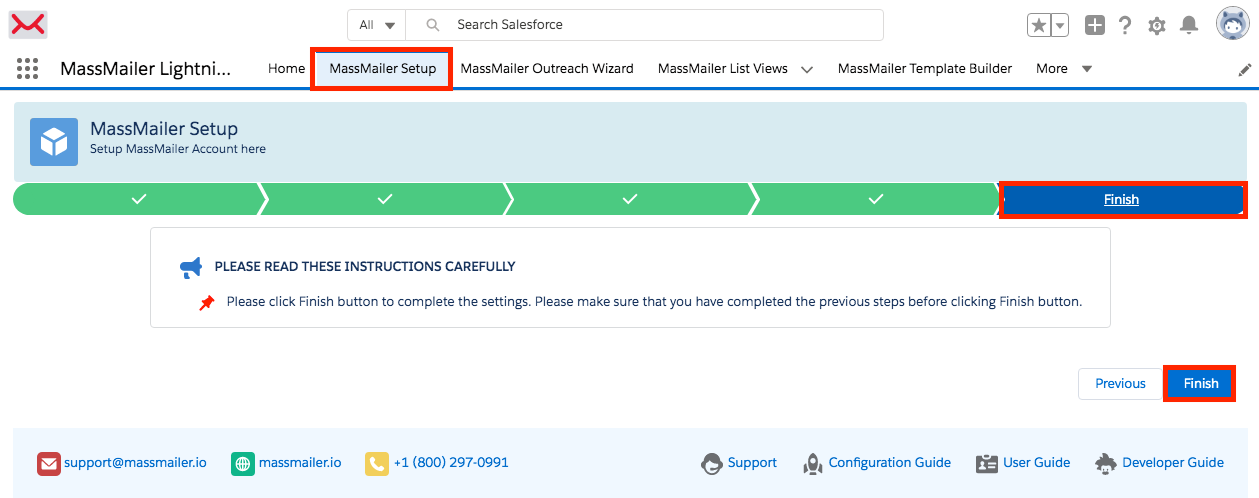The image size is (1259, 498).
Task: Open the App Launcher grid icon
Action: (28, 69)
